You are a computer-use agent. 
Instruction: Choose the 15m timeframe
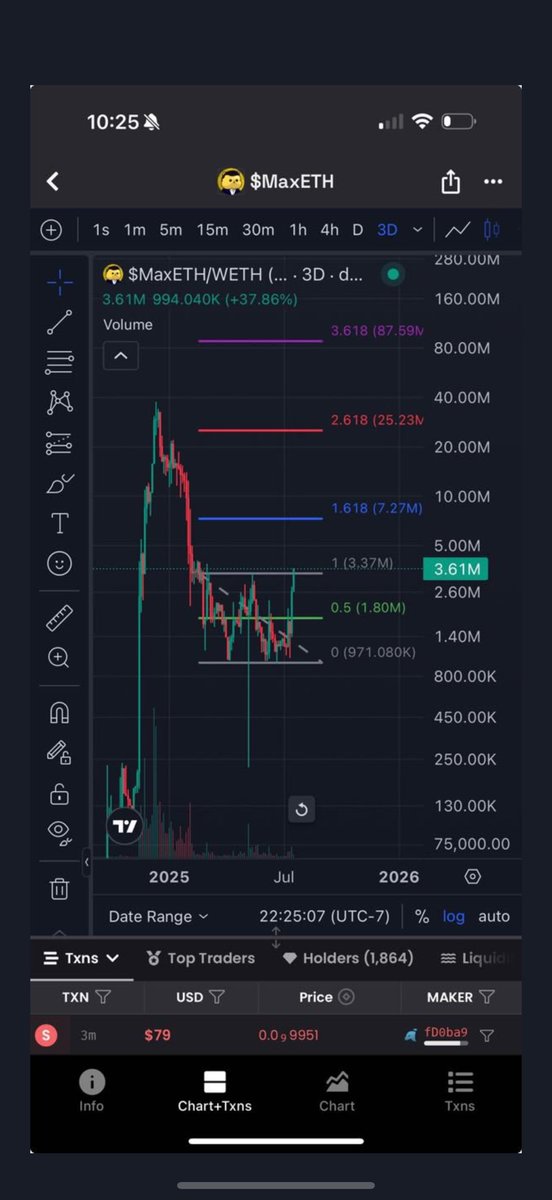pos(212,230)
